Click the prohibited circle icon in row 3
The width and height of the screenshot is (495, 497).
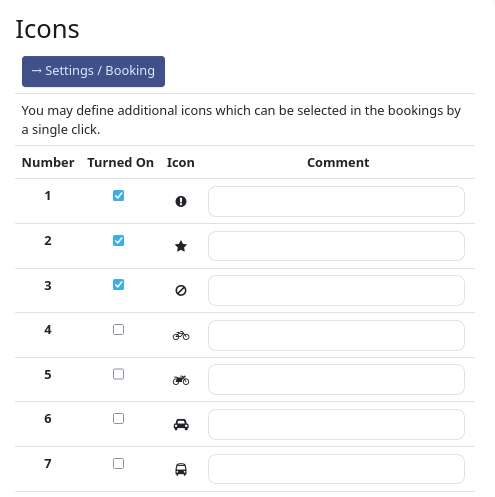[181, 291]
